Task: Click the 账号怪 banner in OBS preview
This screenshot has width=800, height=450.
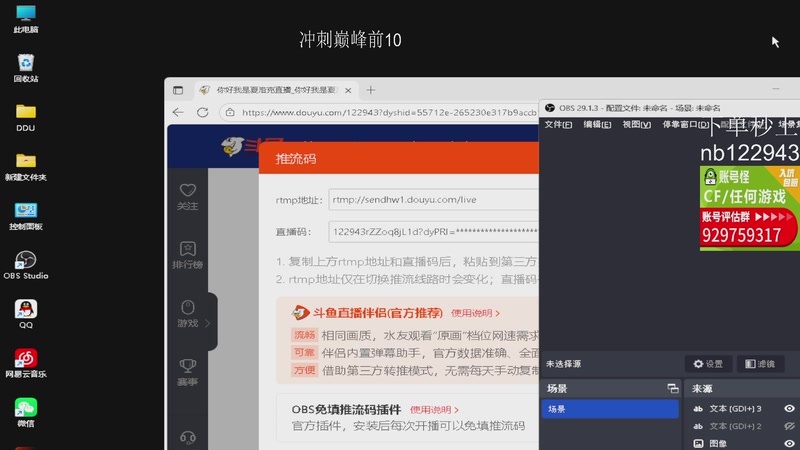Action: pyautogui.click(x=749, y=208)
